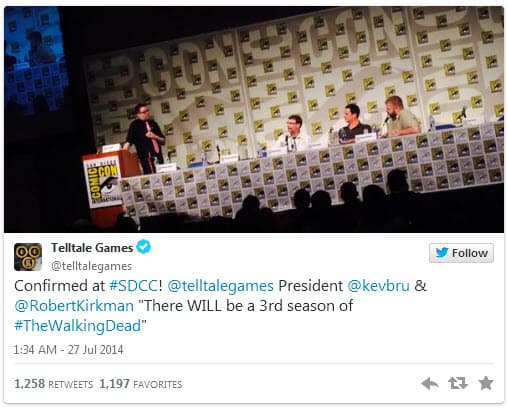Click the Comic Con podium logo in photo

click(102, 183)
